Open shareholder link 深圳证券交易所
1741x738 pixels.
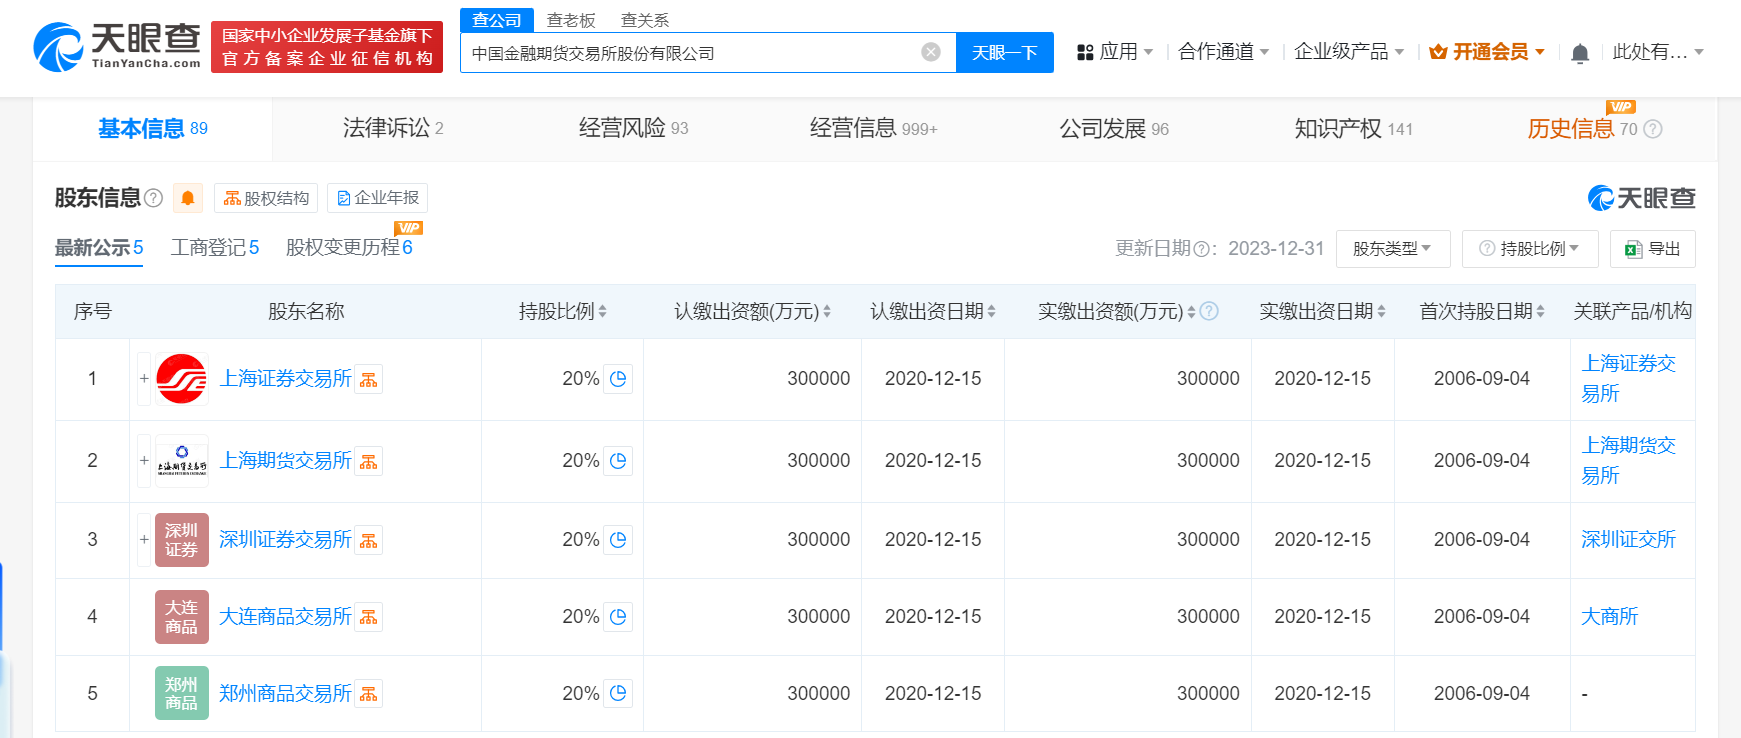pyautogui.click(x=285, y=539)
